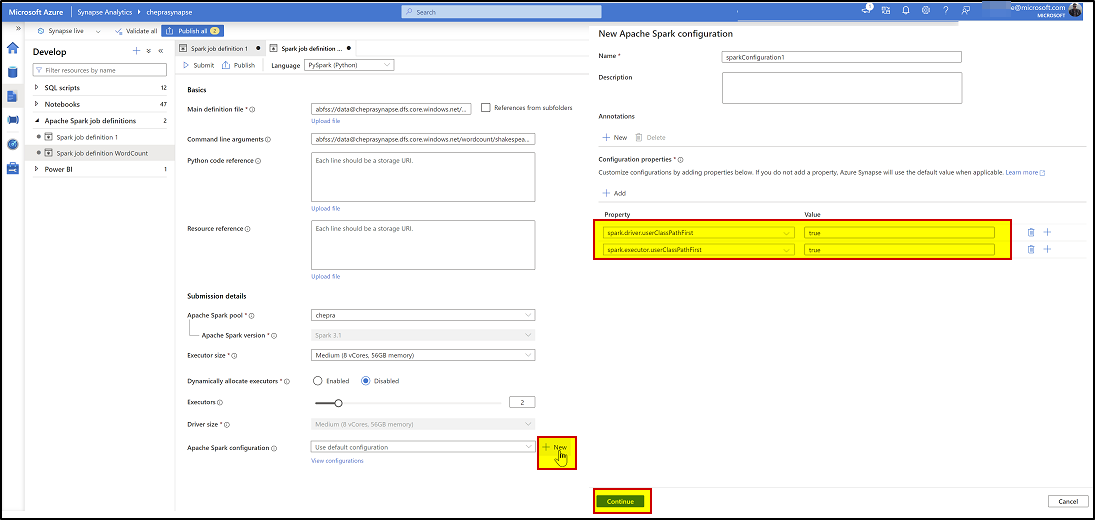
Task: Open Spark job definition WordCount in tree
Action: click(x=102, y=153)
